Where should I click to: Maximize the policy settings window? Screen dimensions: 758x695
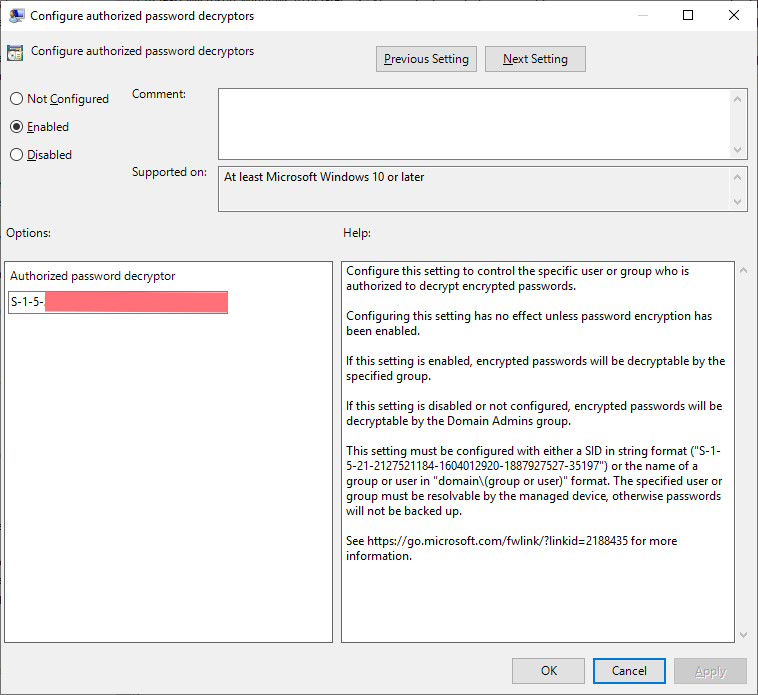tap(687, 16)
